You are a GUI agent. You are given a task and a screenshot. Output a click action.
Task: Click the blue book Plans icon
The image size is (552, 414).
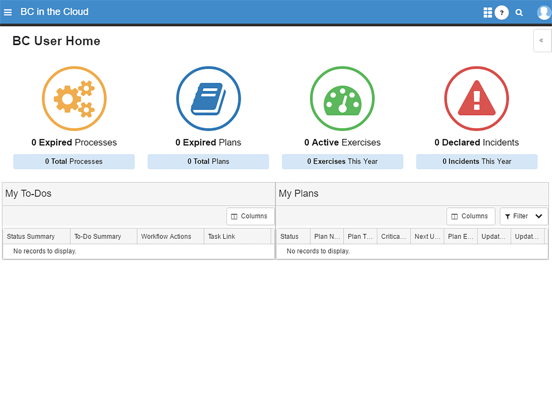coord(208,99)
